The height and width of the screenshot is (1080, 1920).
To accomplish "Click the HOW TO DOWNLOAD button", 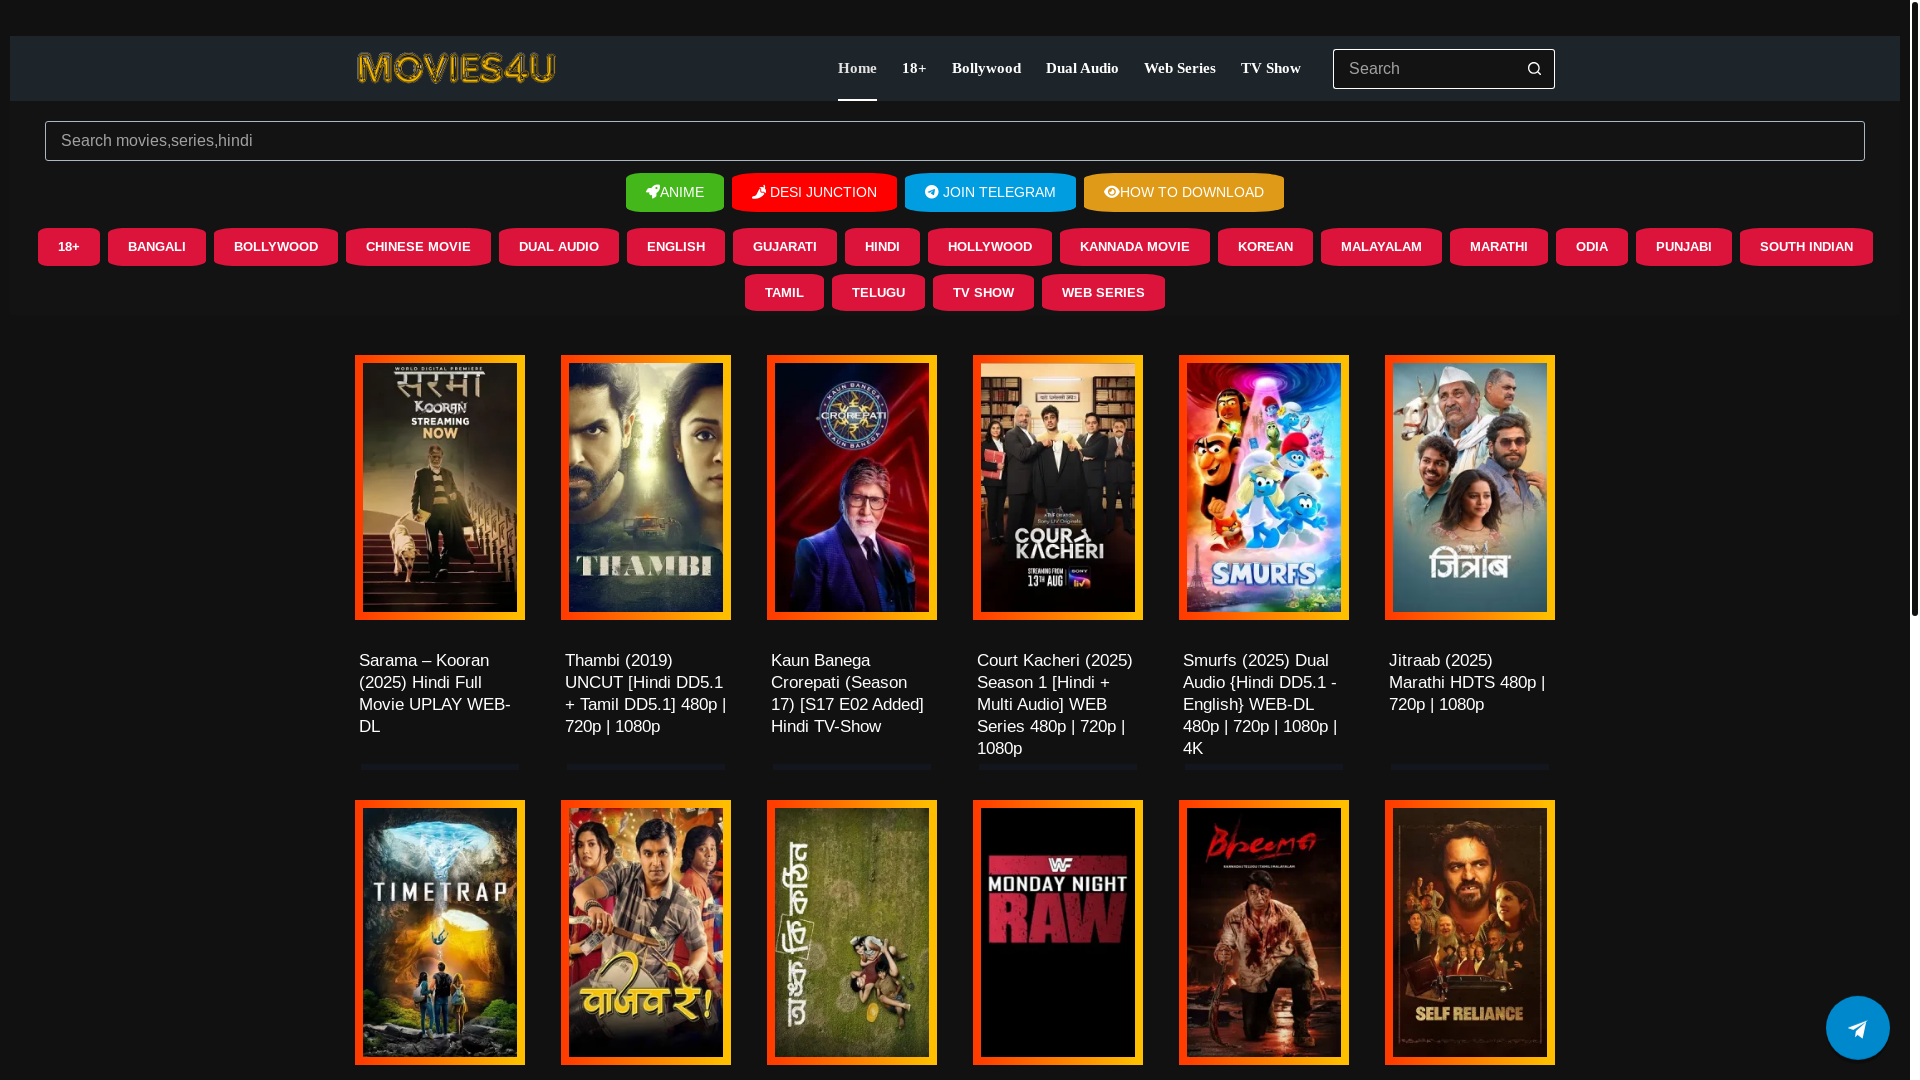I will pyautogui.click(x=1183, y=192).
